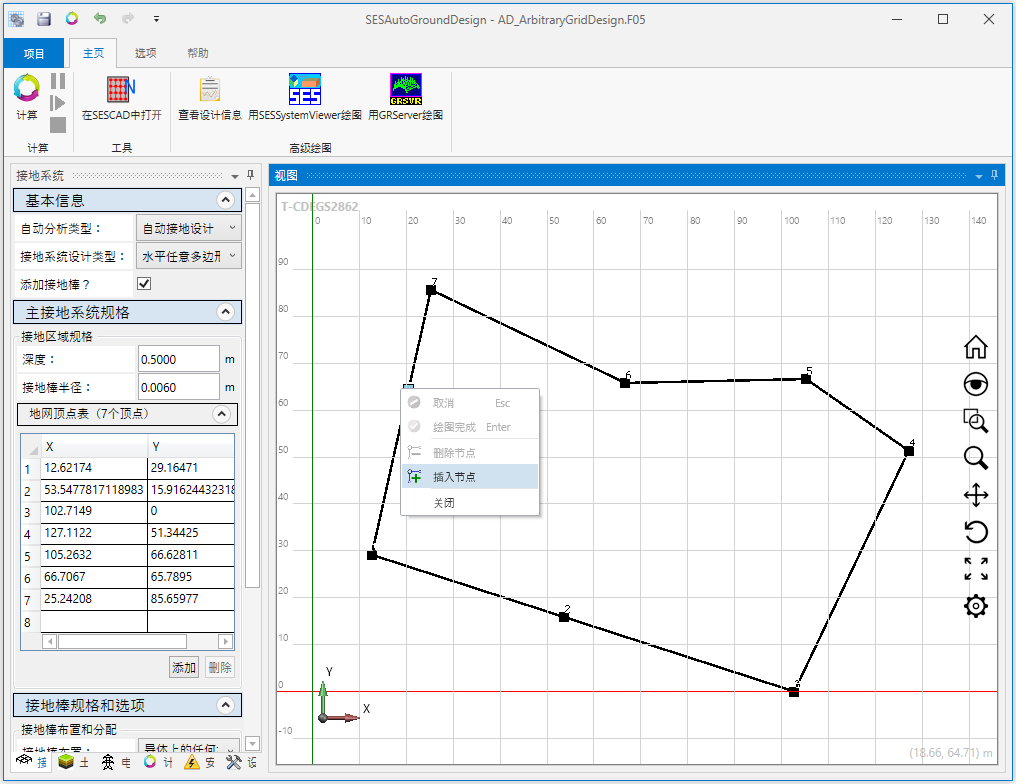The width and height of the screenshot is (1016, 784).
Task: Click the 深度 depth input field
Action: pos(179,359)
